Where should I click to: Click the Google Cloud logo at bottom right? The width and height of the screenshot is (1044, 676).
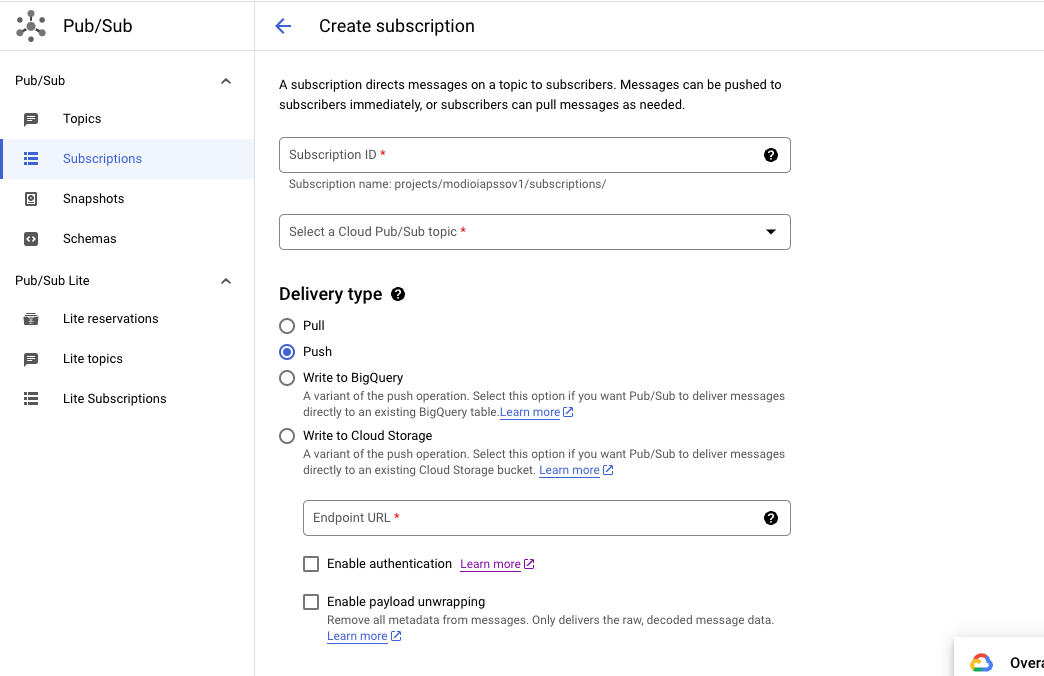click(981, 663)
